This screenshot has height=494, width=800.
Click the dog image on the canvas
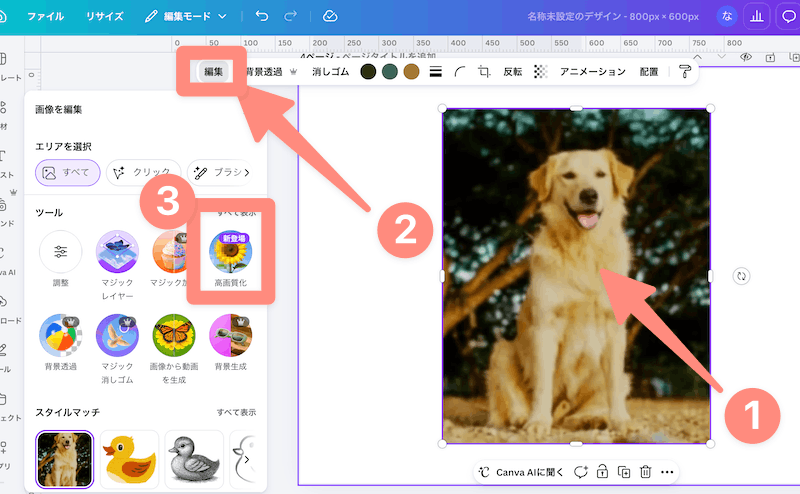(x=576, y=276)
